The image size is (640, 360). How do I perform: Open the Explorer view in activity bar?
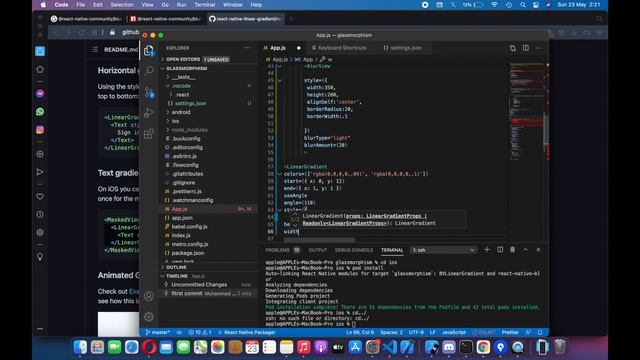[x=149, y=51]
